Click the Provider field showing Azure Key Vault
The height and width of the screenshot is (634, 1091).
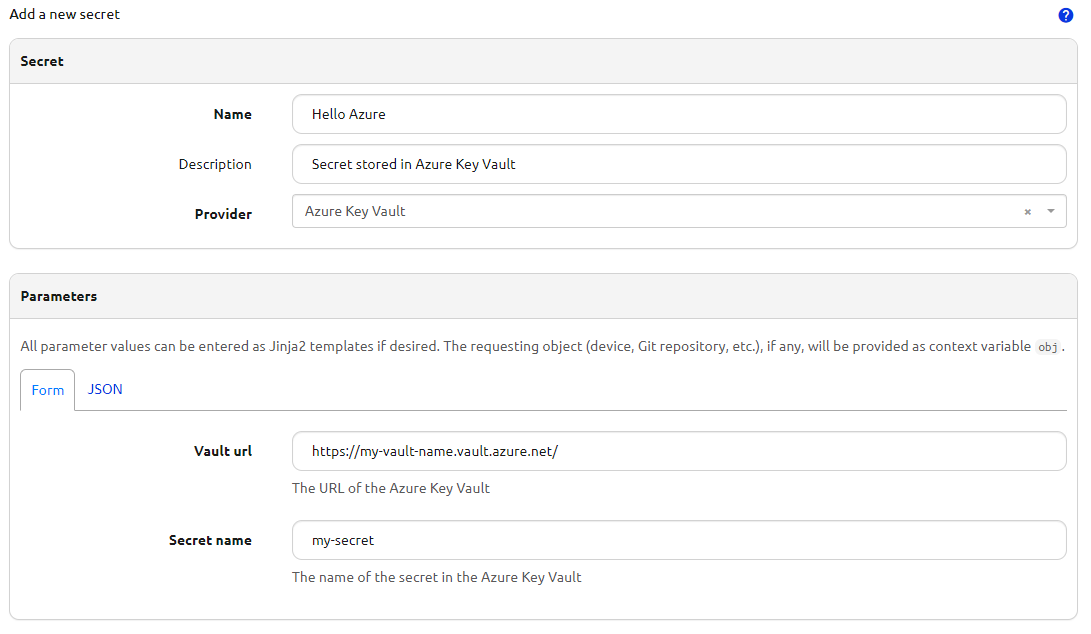click(660, 211)
